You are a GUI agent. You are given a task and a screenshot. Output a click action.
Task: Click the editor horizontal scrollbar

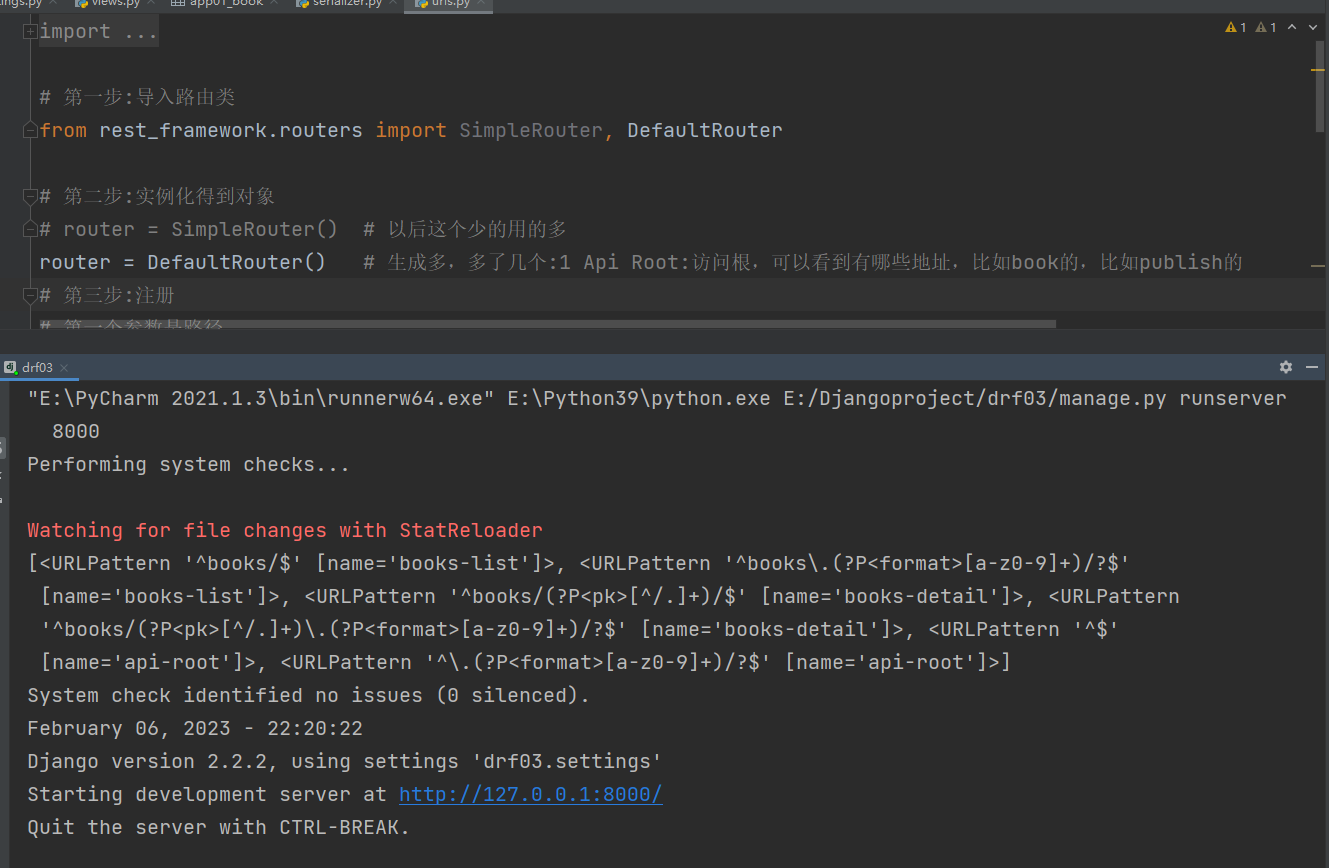click(548, 324)
